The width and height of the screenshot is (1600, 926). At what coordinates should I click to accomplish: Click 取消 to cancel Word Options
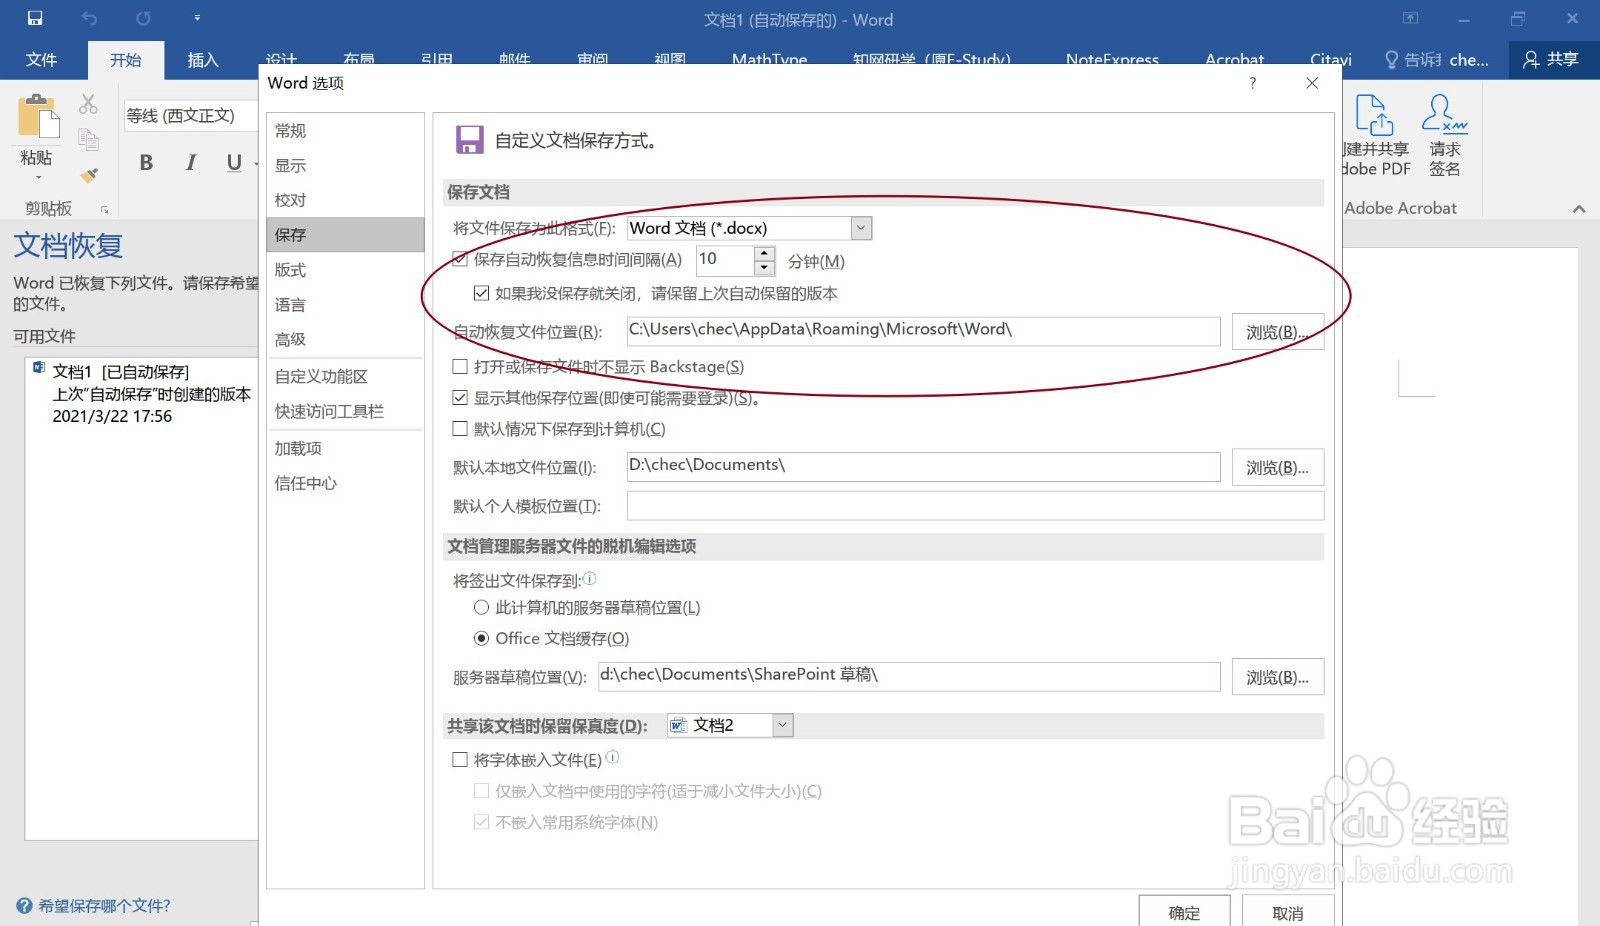pyautogui.click(x=1287, y=912)
